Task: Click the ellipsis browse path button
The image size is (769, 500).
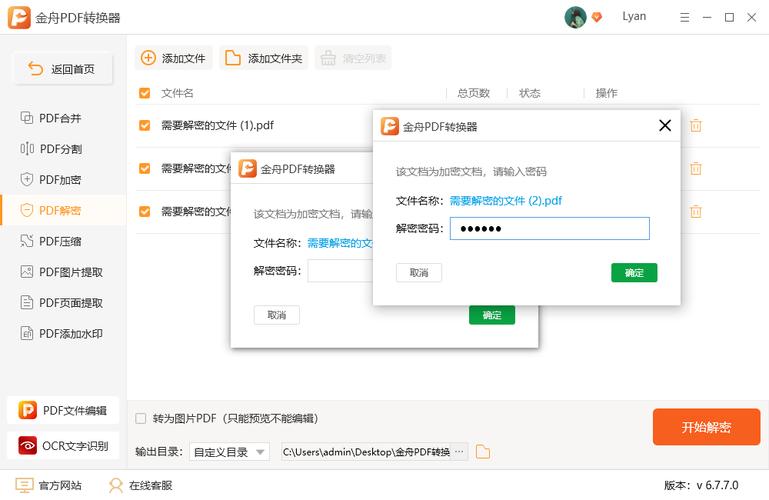Action: pyautogui.click(x=460, y=451)
